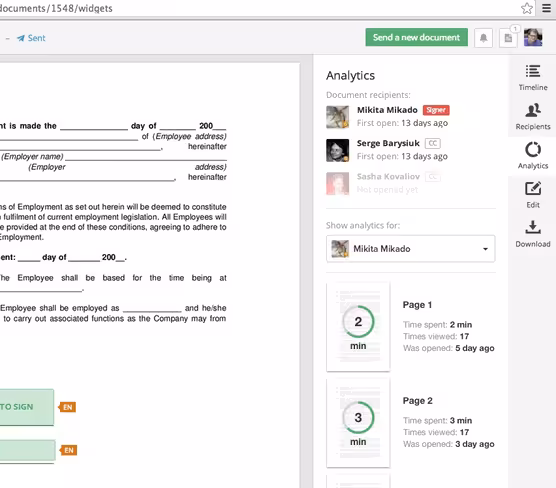Open the browser hamburger menu
The width and height of the screenshot is (556, 488).
546,8
